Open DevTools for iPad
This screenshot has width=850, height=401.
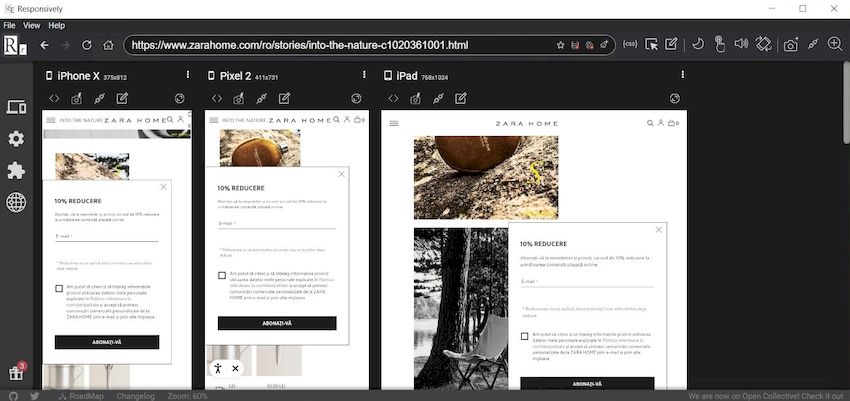pyautogui.click(x=394, y=98)
